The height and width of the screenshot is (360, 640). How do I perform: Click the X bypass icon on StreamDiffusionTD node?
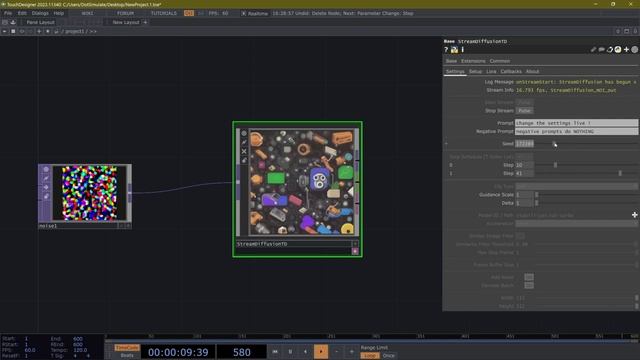(244, 151)
